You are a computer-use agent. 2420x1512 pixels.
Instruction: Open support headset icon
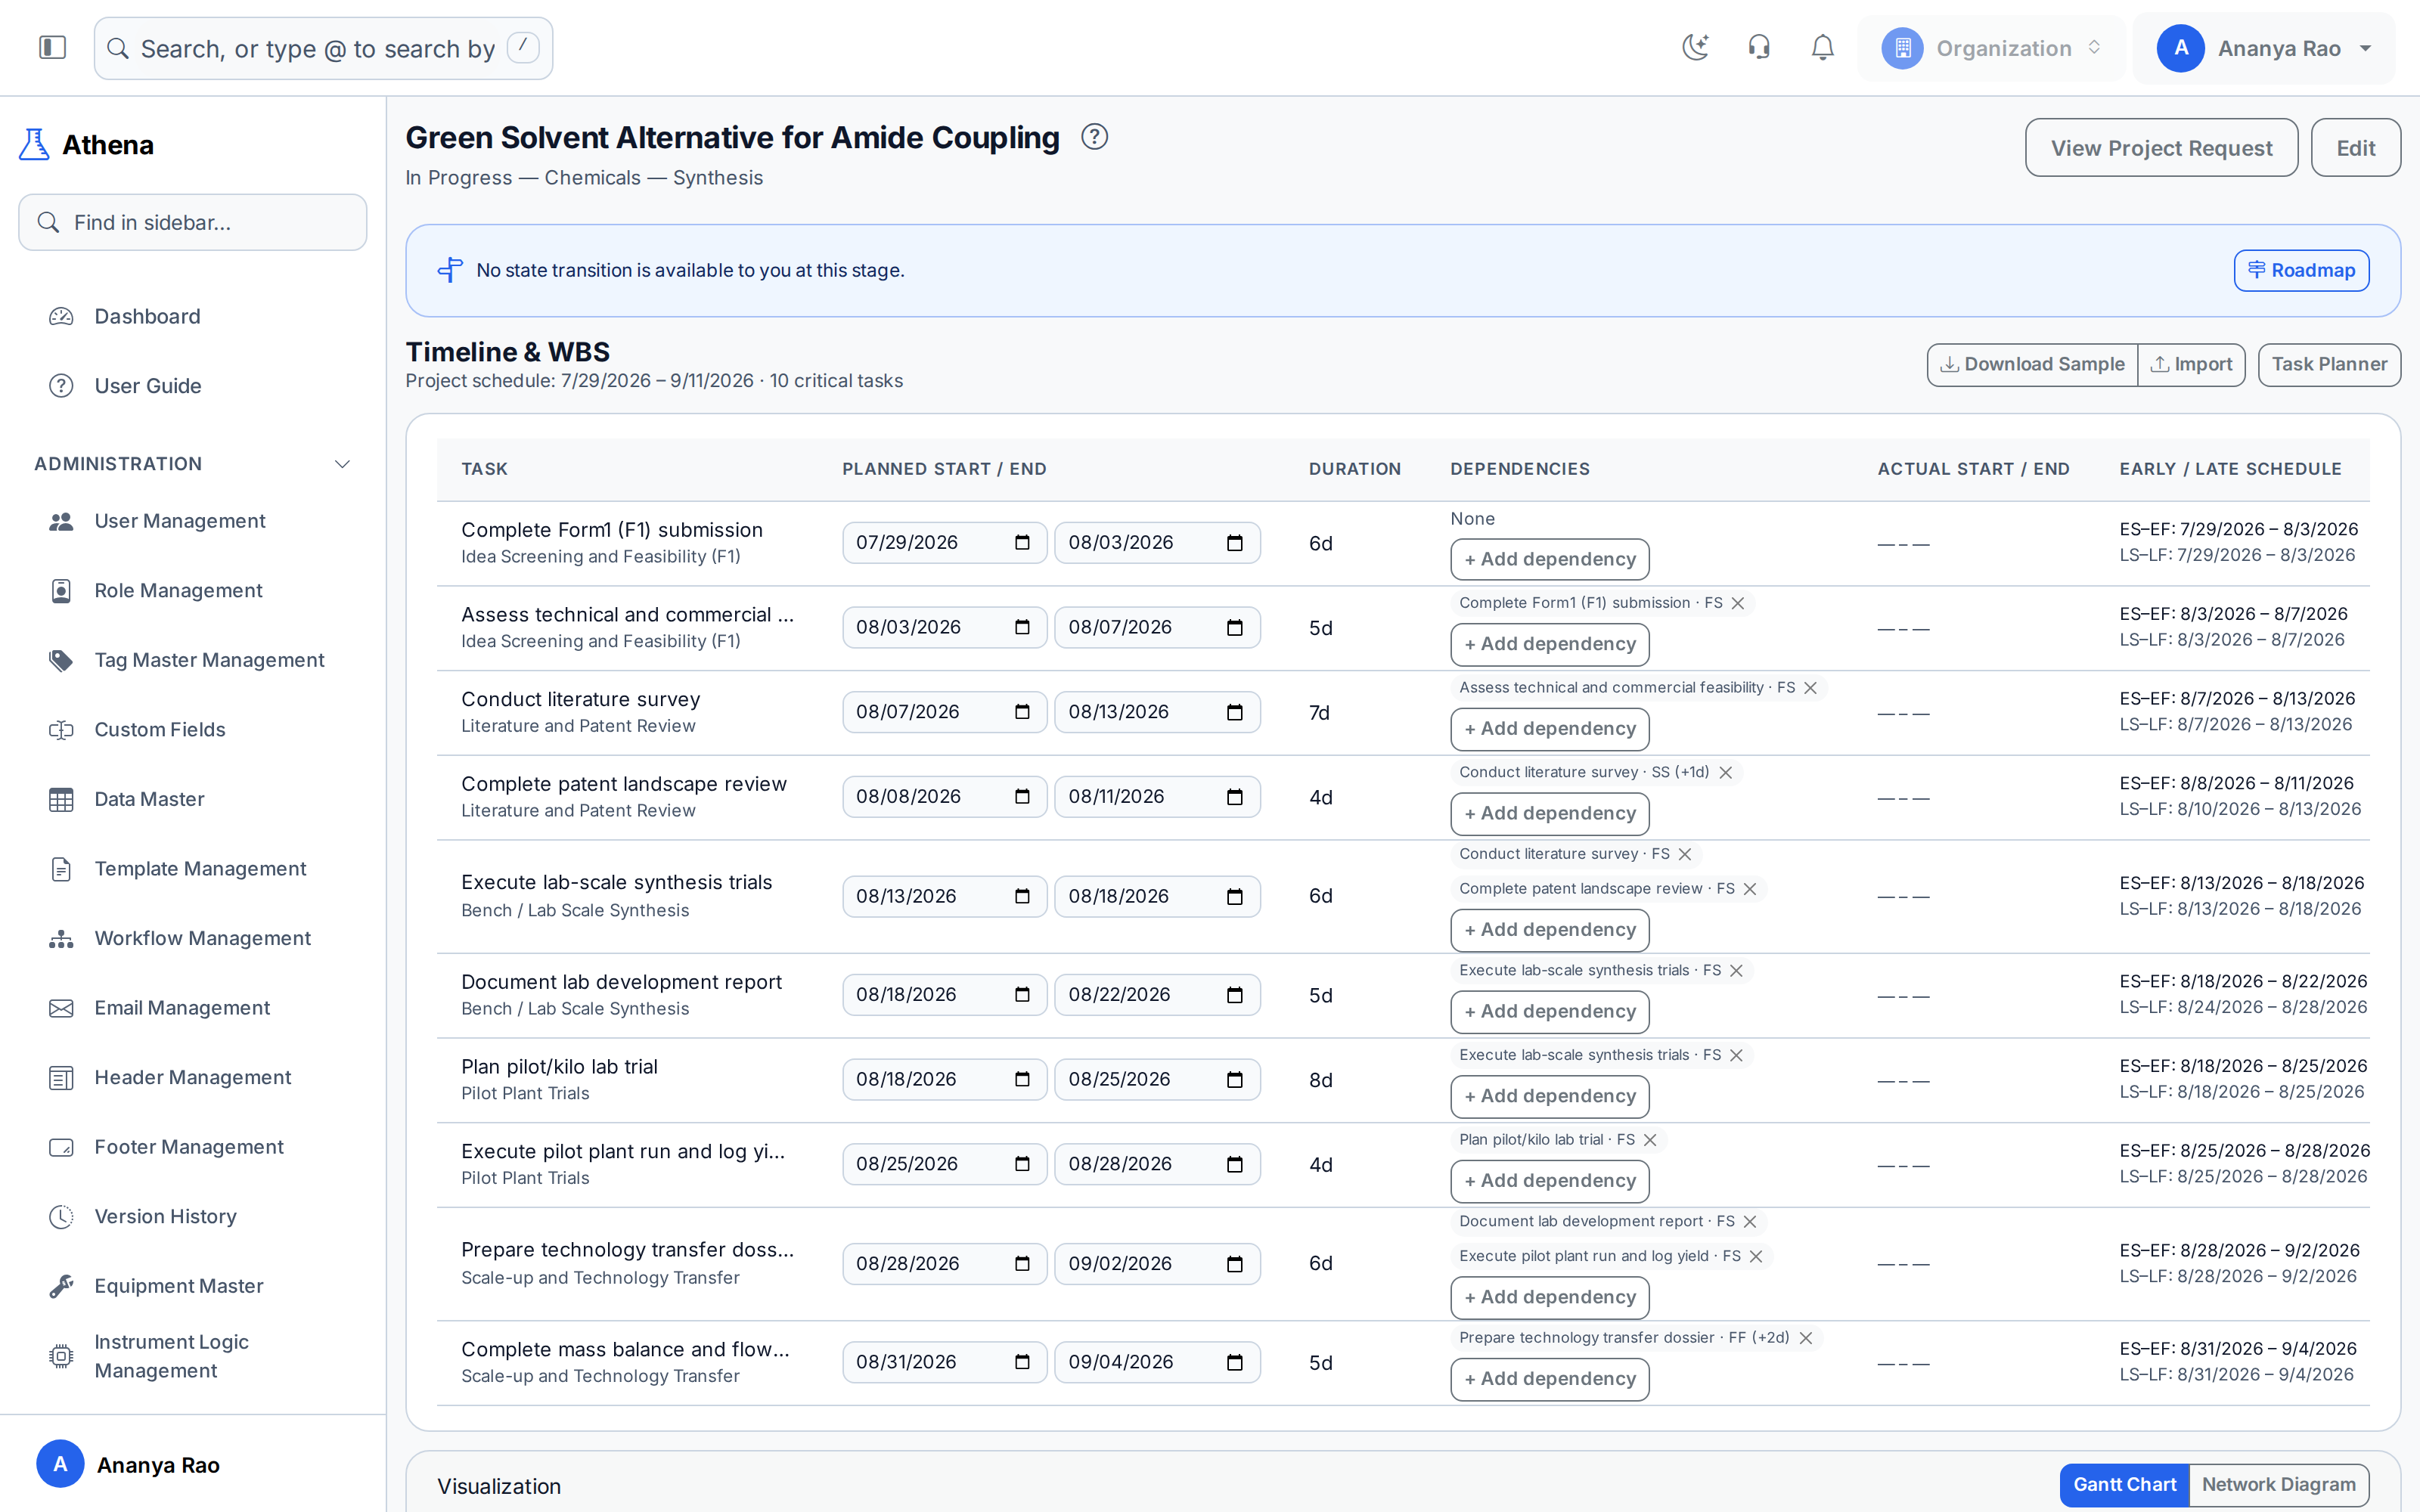click(x=1759, y=48)
